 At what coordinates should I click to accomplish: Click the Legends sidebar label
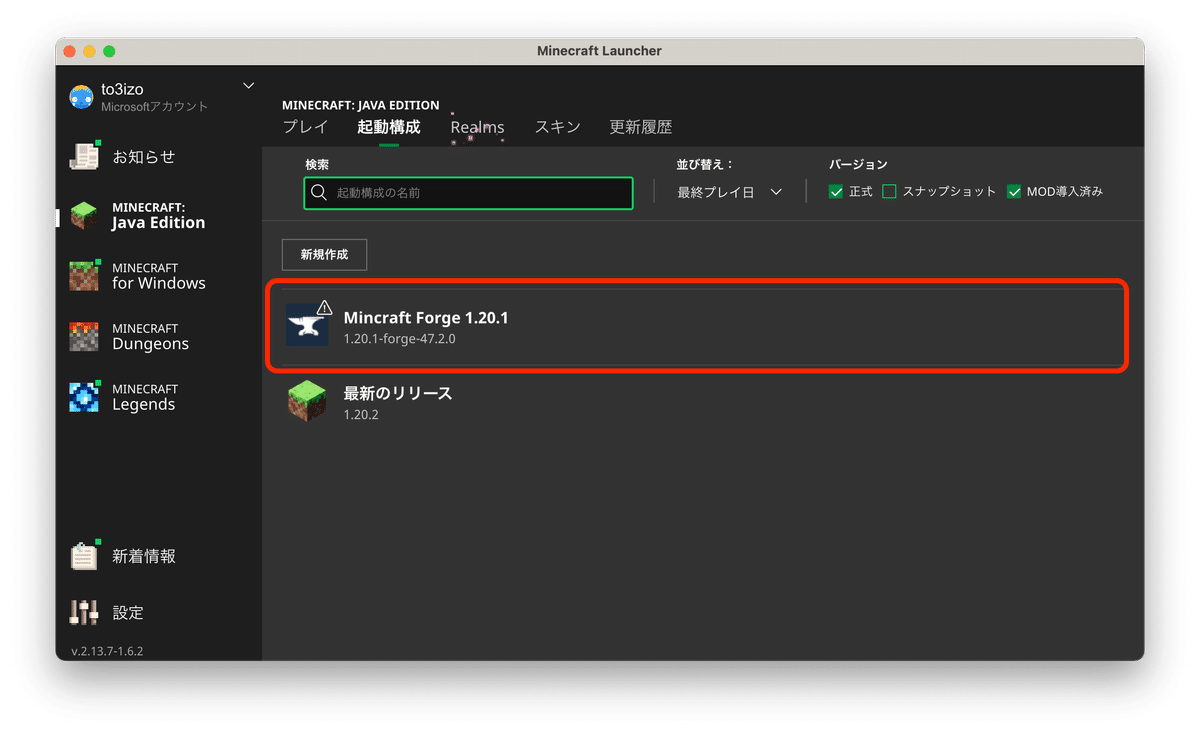click(143, 404)
